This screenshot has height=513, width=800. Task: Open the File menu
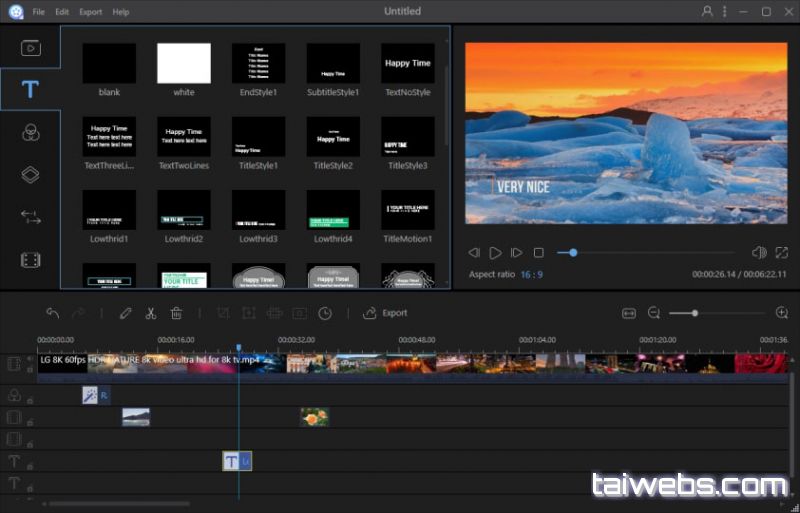coord(38,12)
